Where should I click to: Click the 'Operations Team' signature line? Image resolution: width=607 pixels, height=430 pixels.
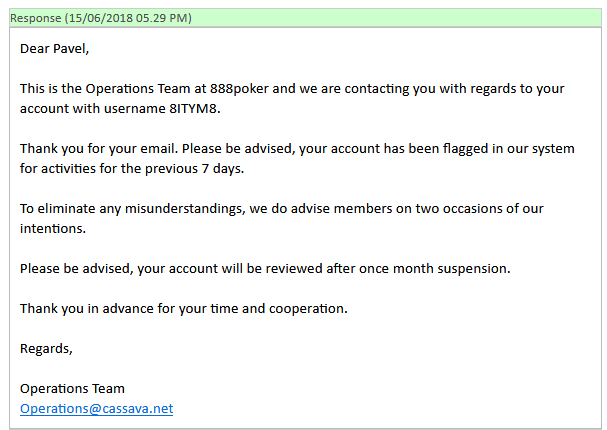[x=72, y=388]
